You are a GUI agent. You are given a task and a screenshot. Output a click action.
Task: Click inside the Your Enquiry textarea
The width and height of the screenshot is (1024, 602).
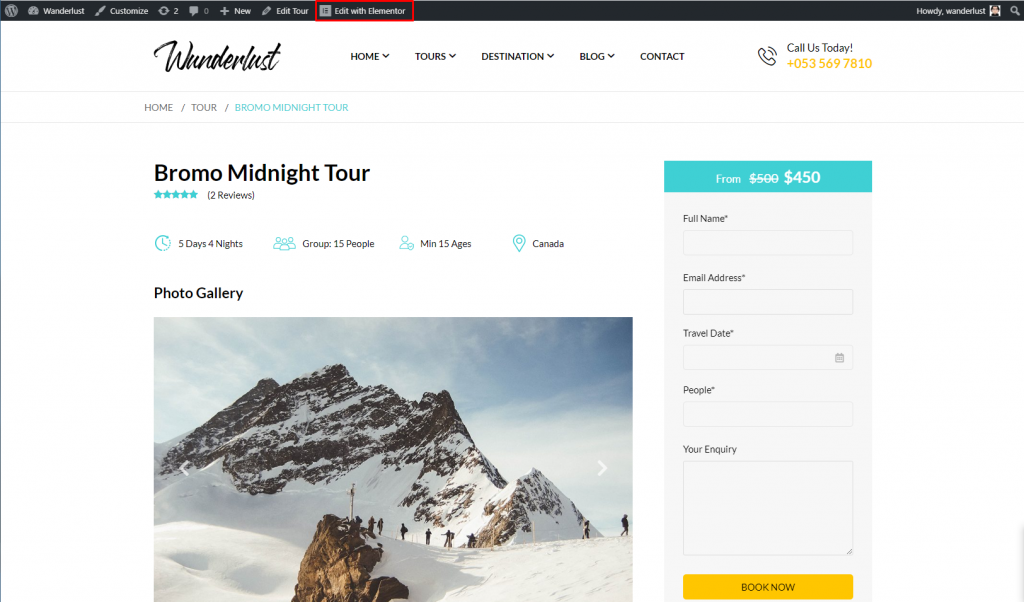click(767, 507)
